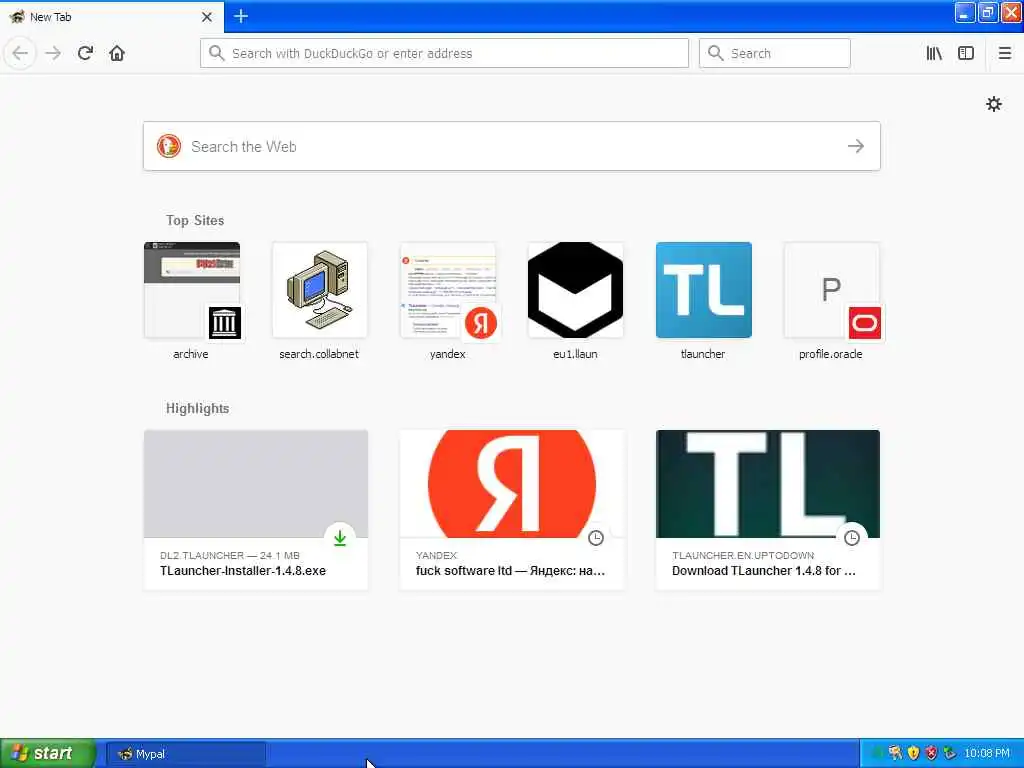Open the tlauncher top site tile
Image resolution: width=1024 pixels, height=768 pixels.
[703, 301]
